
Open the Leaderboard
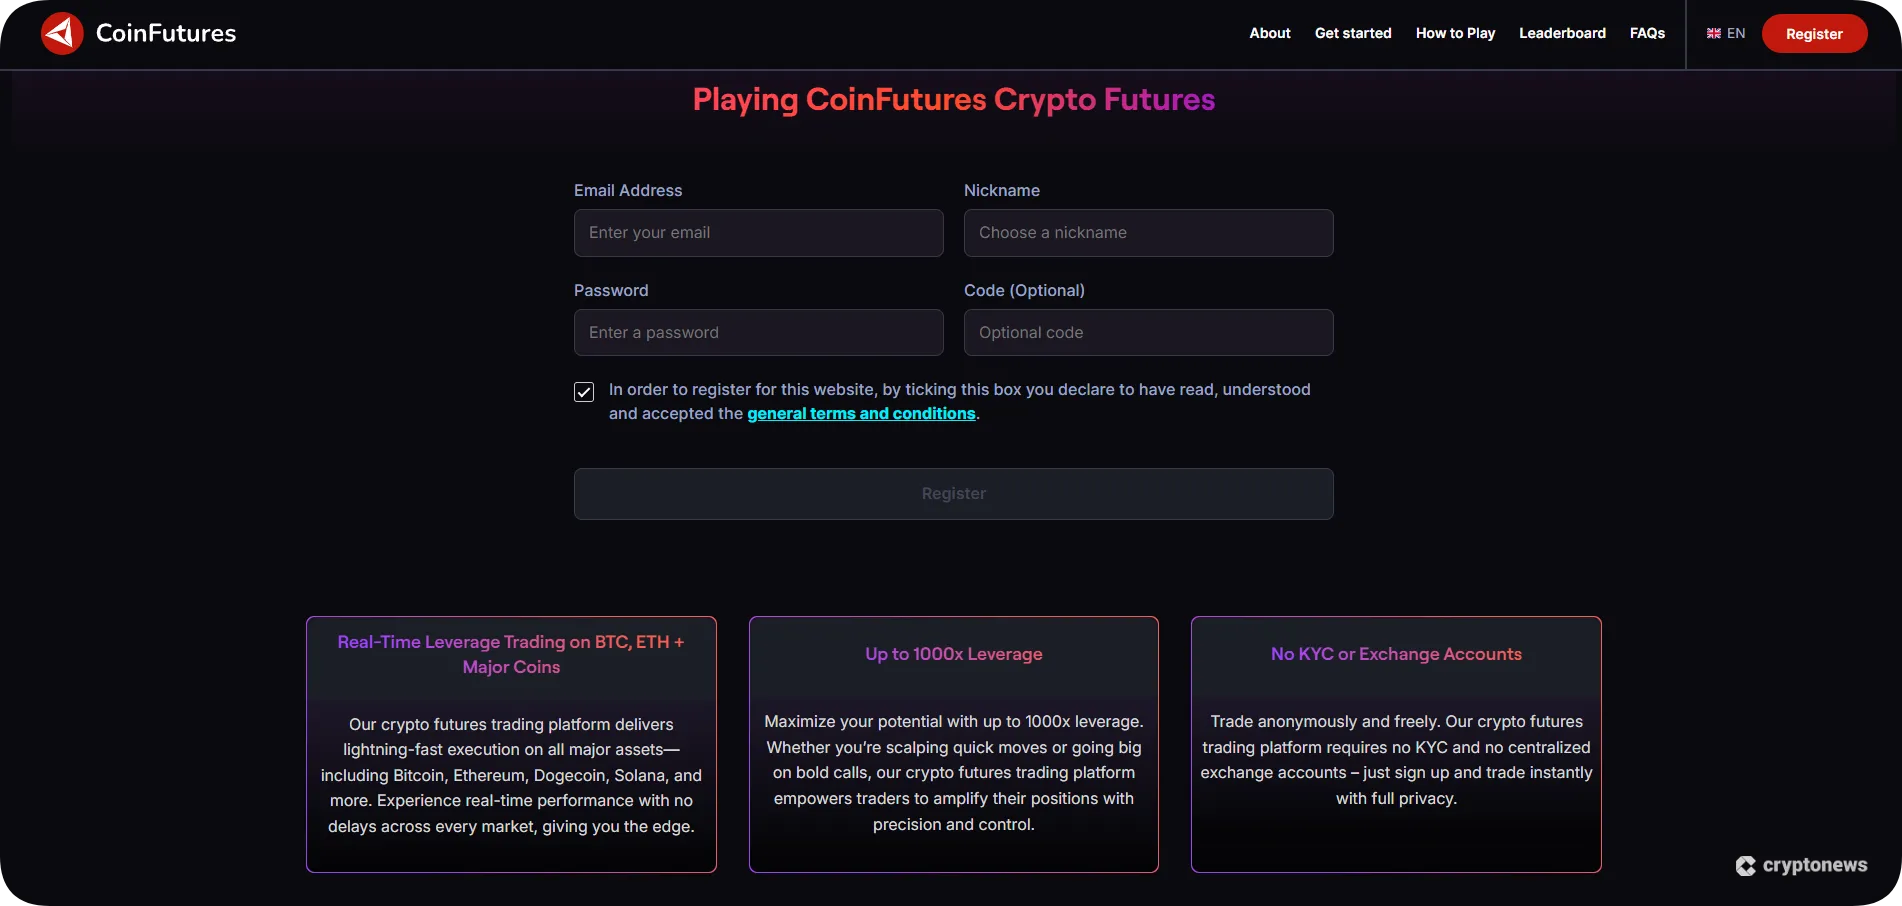(1562, 33)
